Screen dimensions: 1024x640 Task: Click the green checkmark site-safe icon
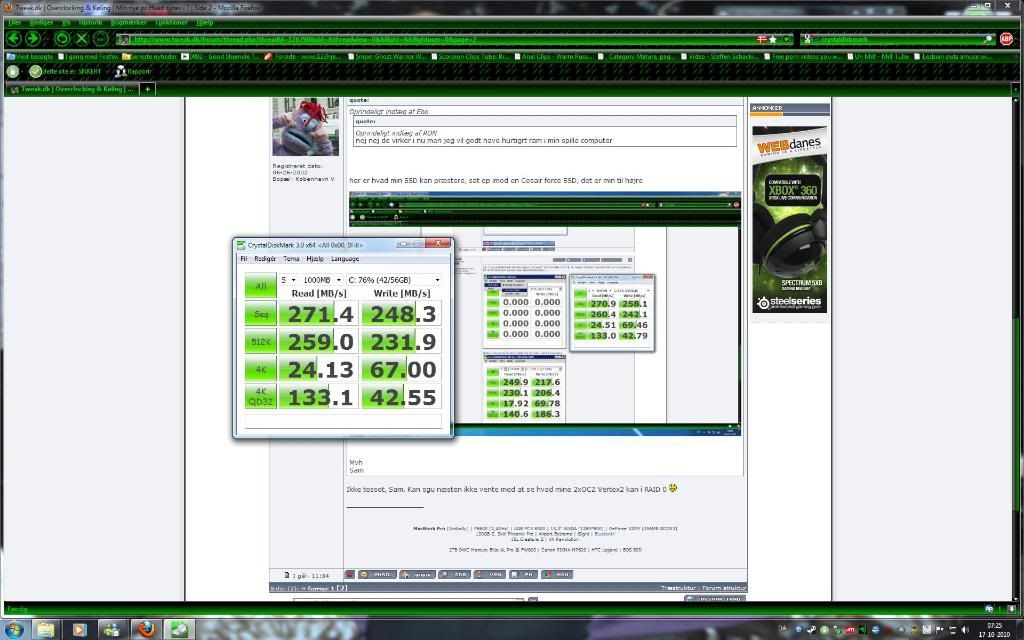35,71
